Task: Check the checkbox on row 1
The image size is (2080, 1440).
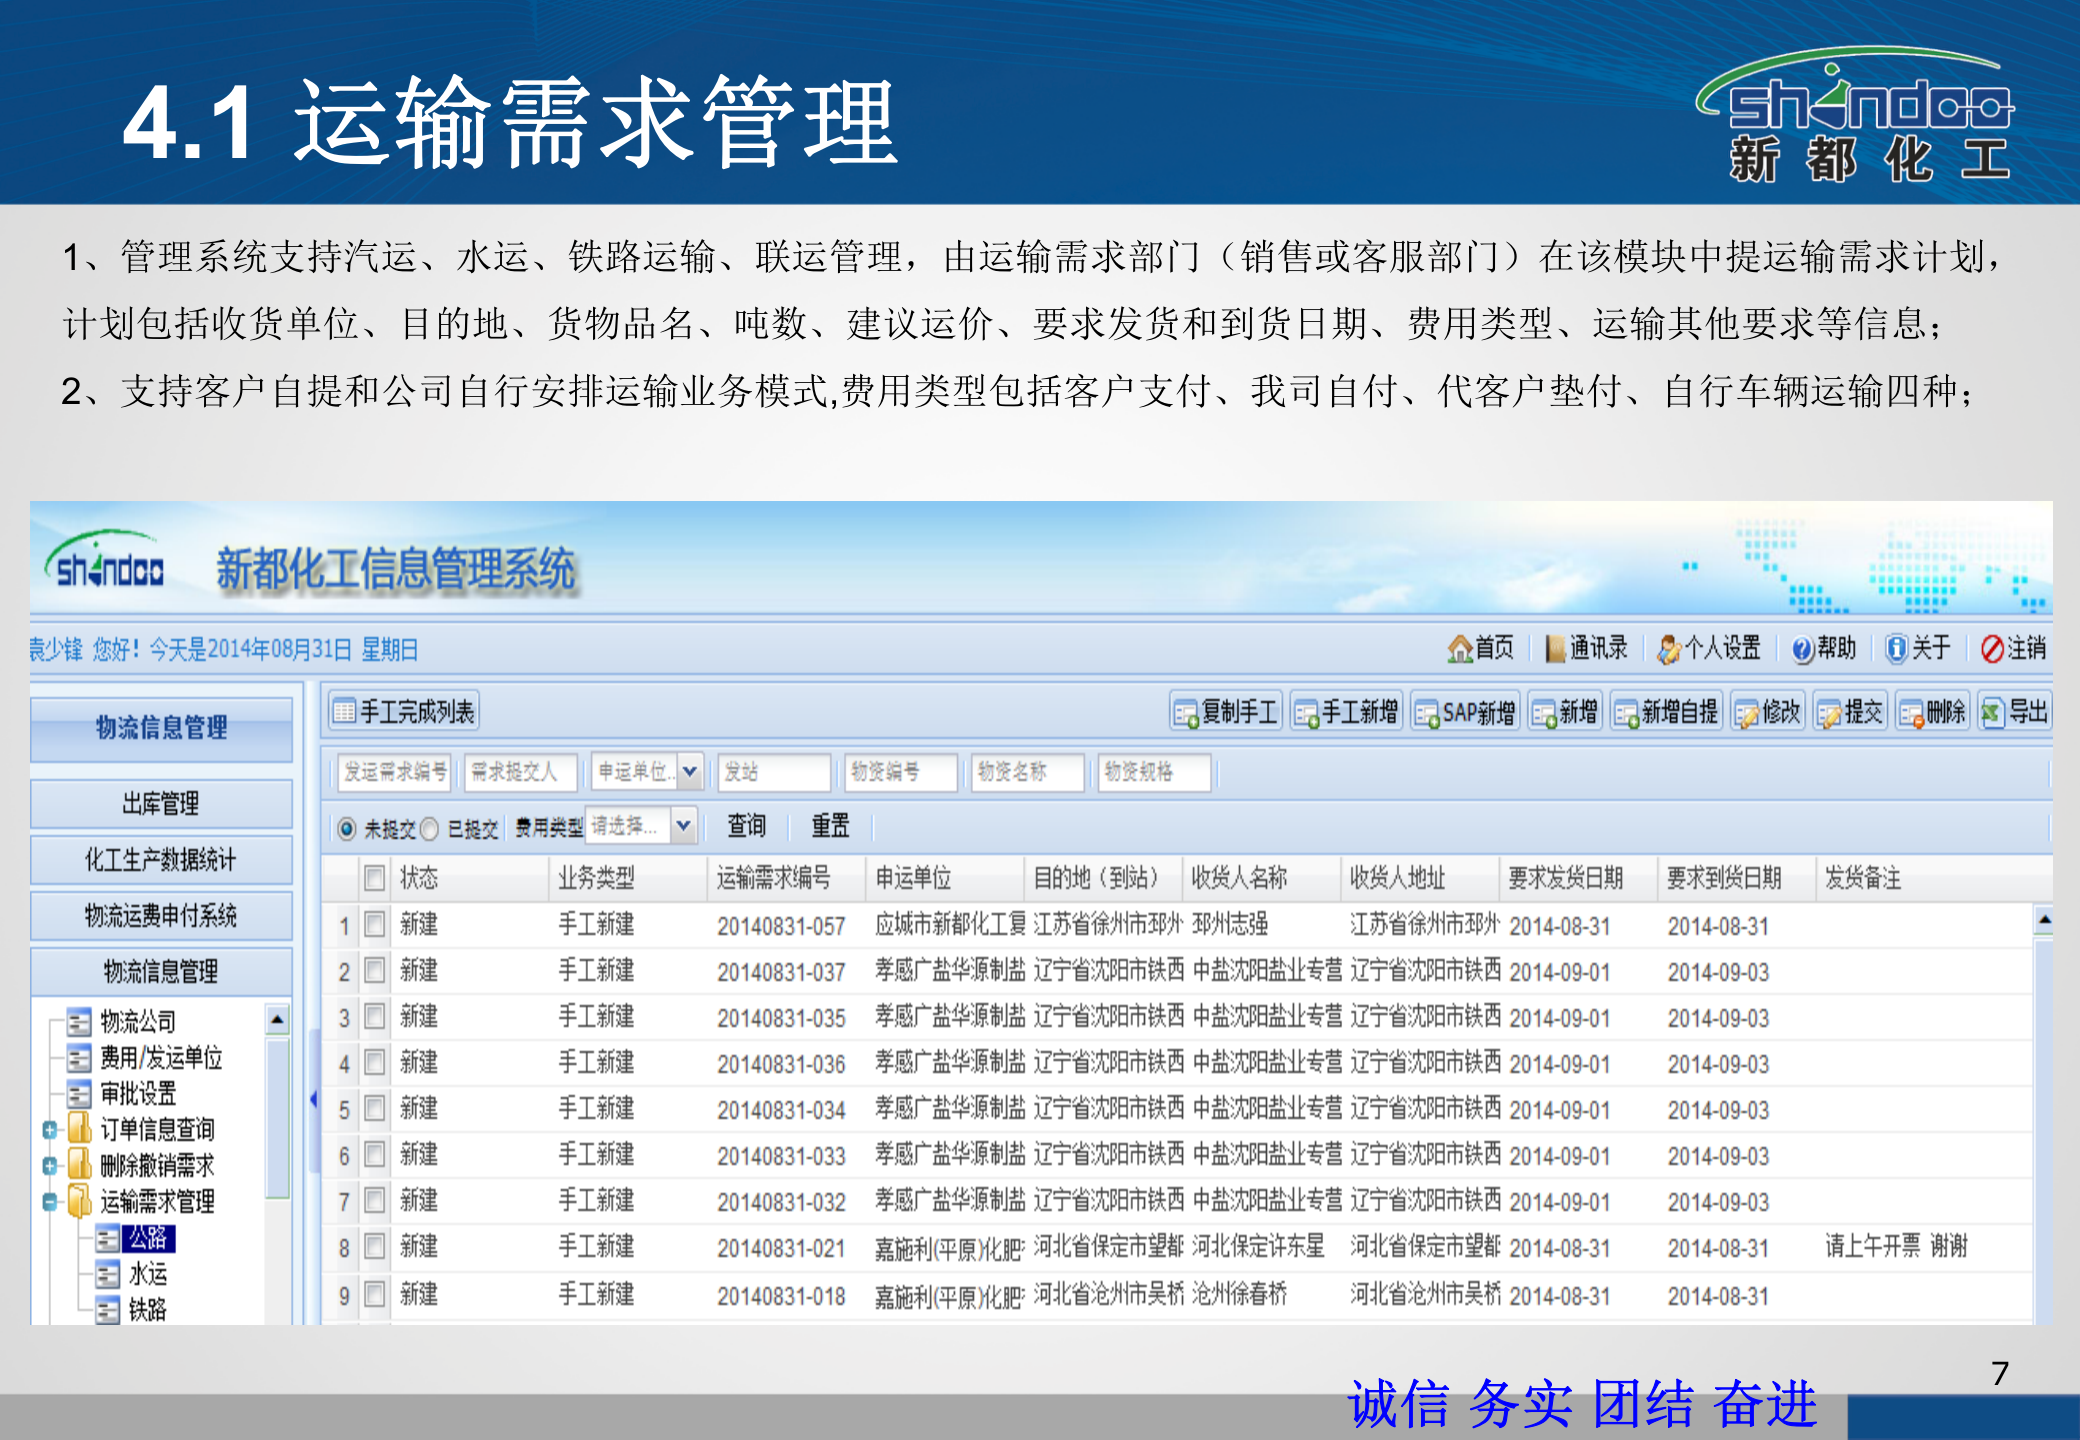Action: point(374,925)
